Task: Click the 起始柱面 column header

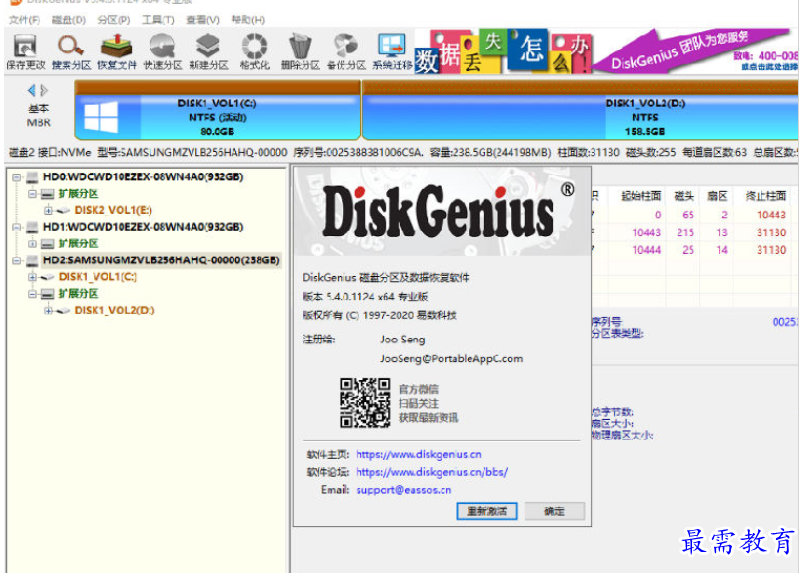Action: (641, 196)
